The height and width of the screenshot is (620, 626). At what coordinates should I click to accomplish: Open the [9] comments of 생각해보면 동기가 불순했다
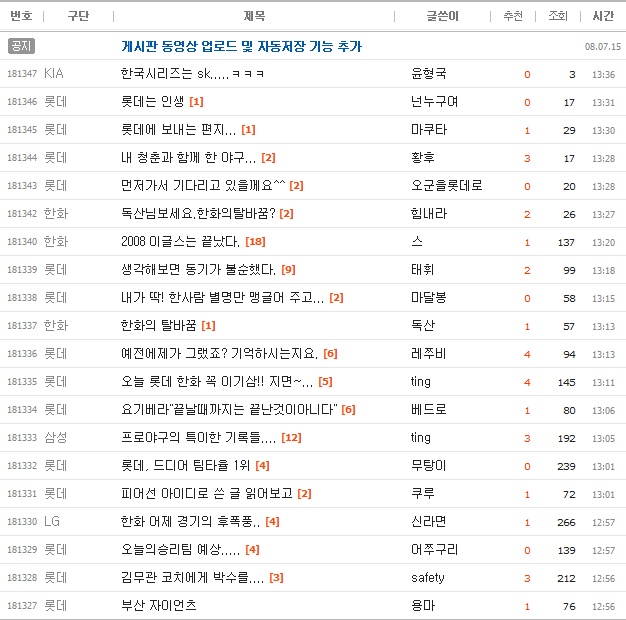pyautogui.click(x=288, y=269)
